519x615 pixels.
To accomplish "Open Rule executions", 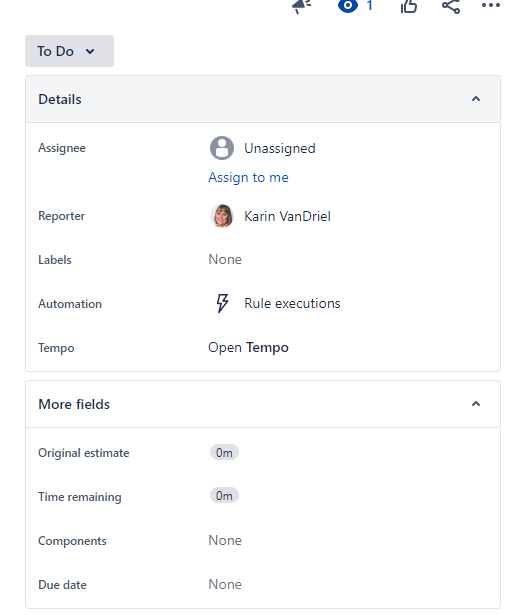I will [292, 303].
